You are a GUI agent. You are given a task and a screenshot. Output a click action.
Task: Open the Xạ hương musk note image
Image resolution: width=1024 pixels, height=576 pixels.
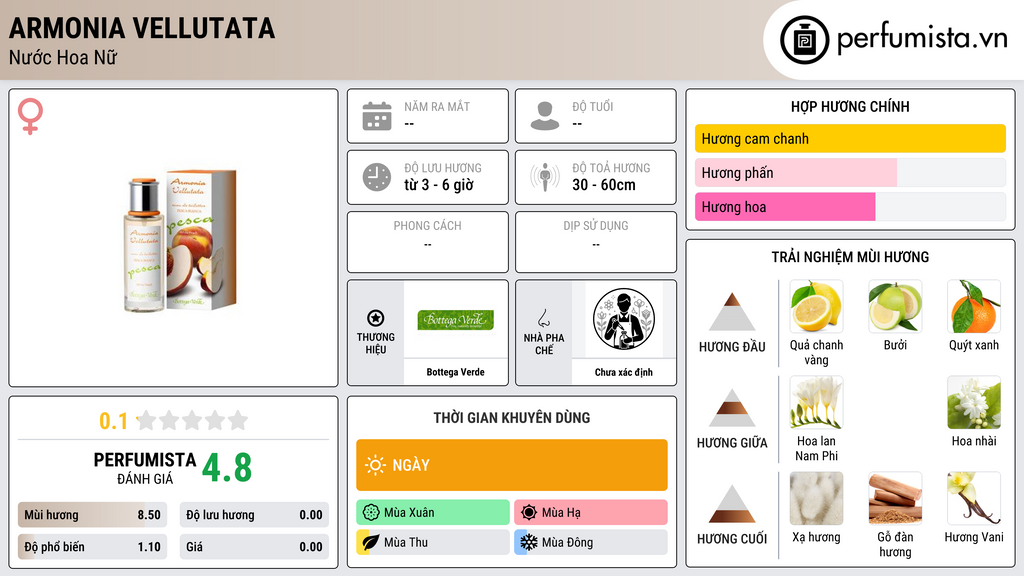(816, 499)
